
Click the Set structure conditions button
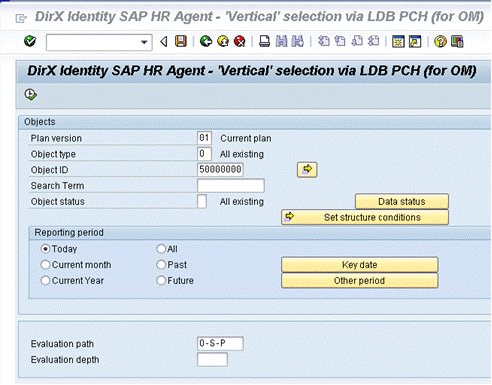365,217
